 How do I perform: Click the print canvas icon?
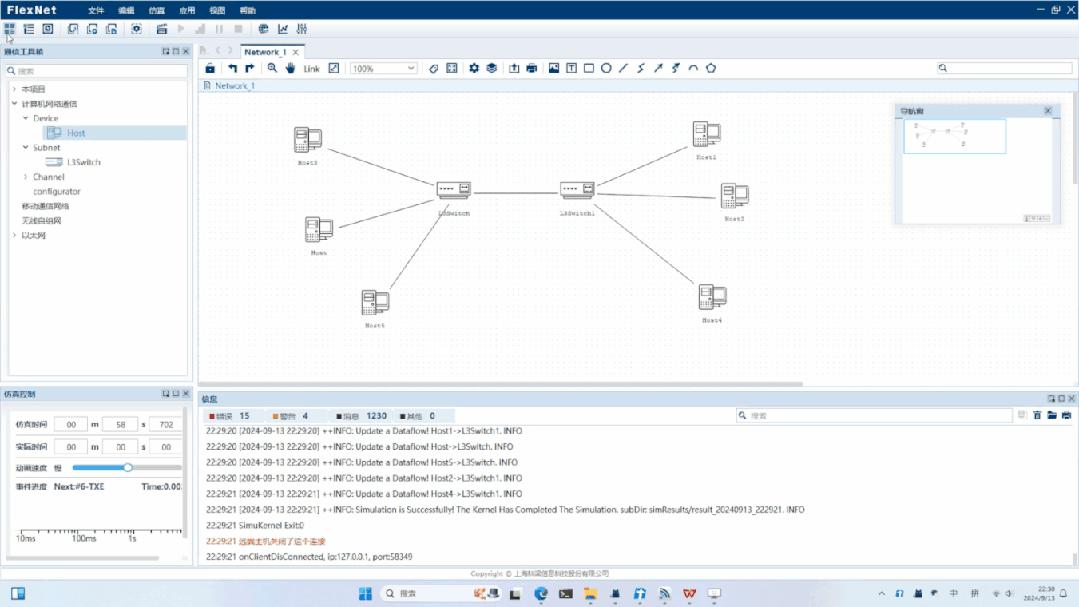[533, 68]
